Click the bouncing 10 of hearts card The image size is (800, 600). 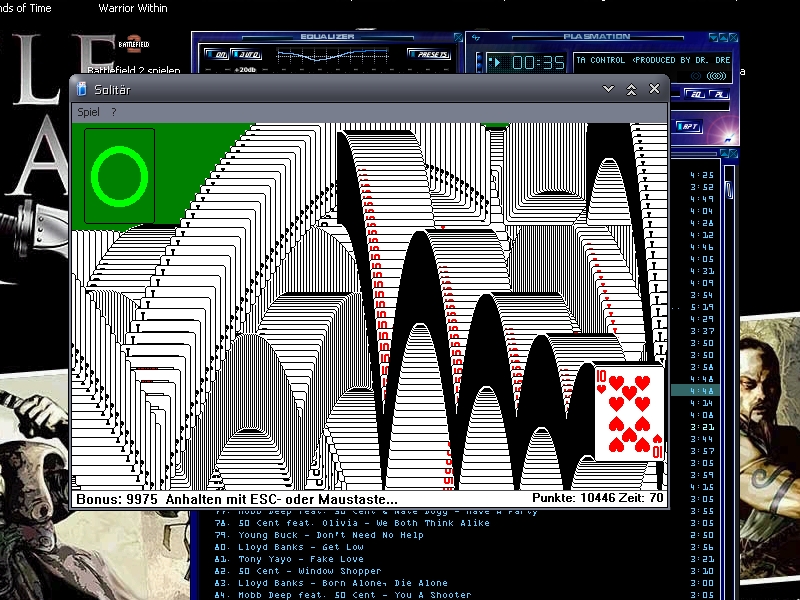[629, 412]
